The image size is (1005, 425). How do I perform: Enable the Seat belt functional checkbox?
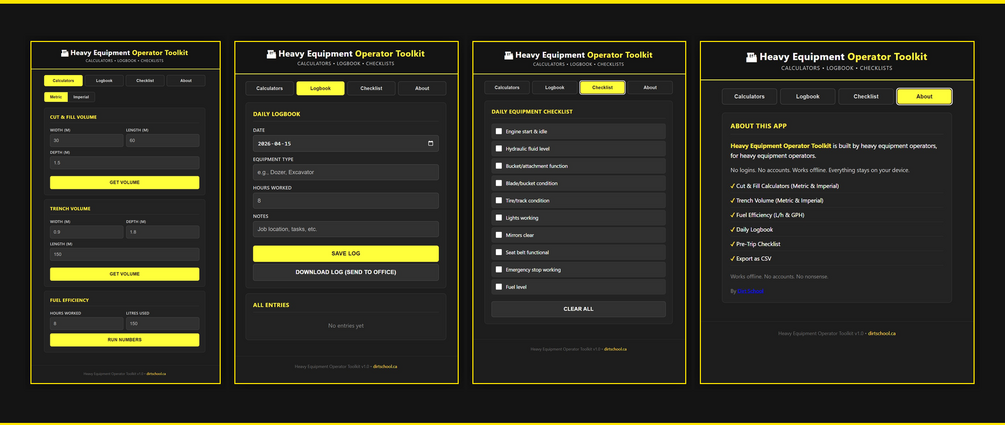(x=499, y=253)
